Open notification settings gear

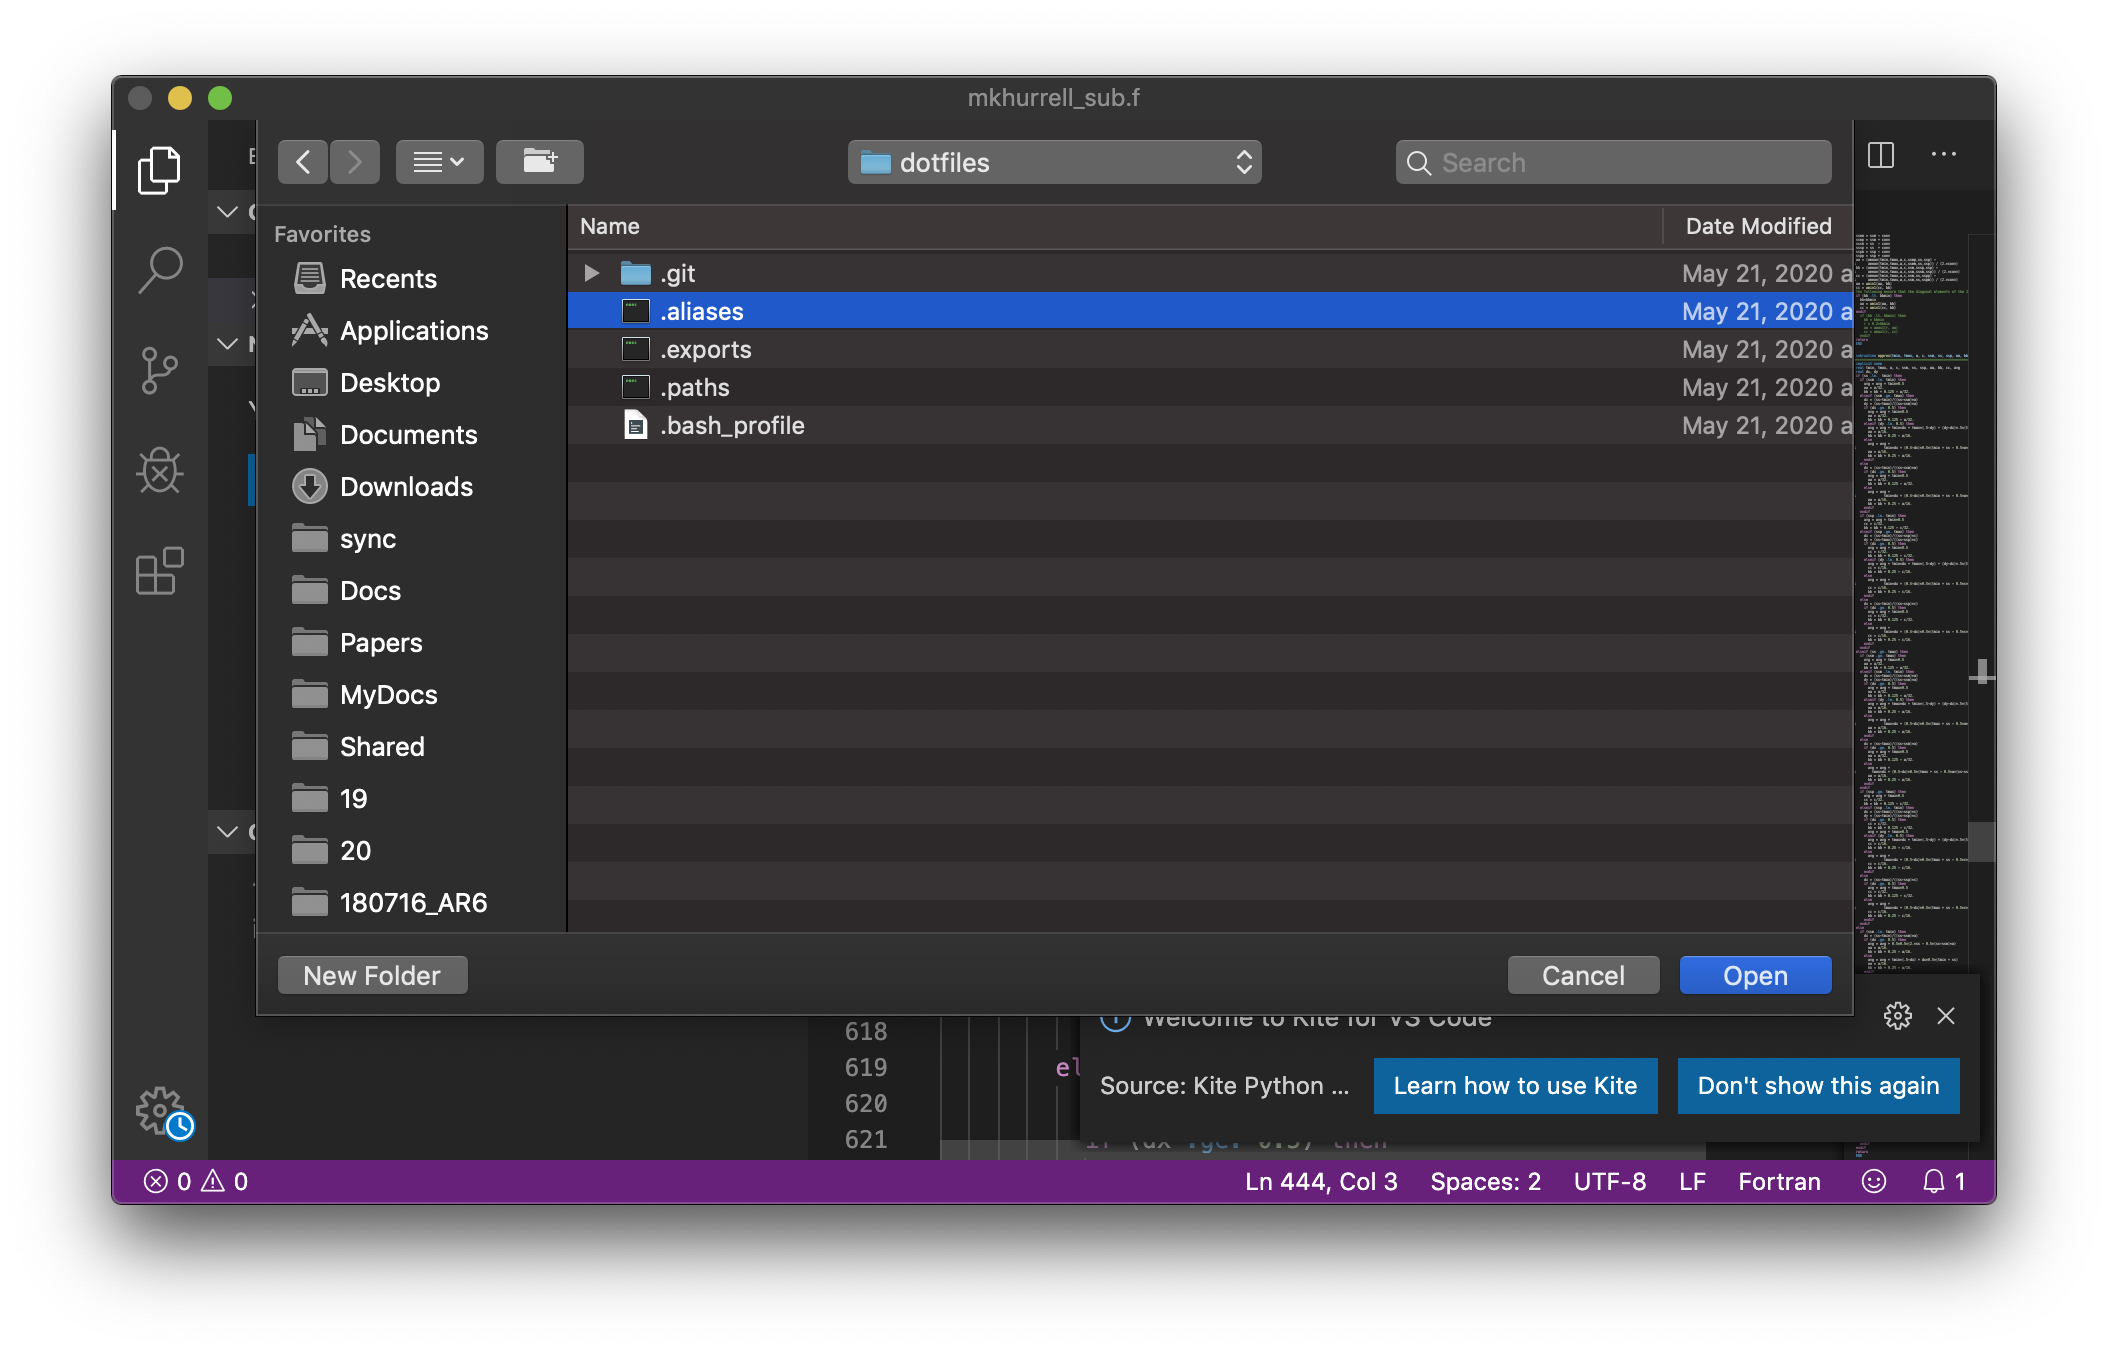(1897, 1016)
